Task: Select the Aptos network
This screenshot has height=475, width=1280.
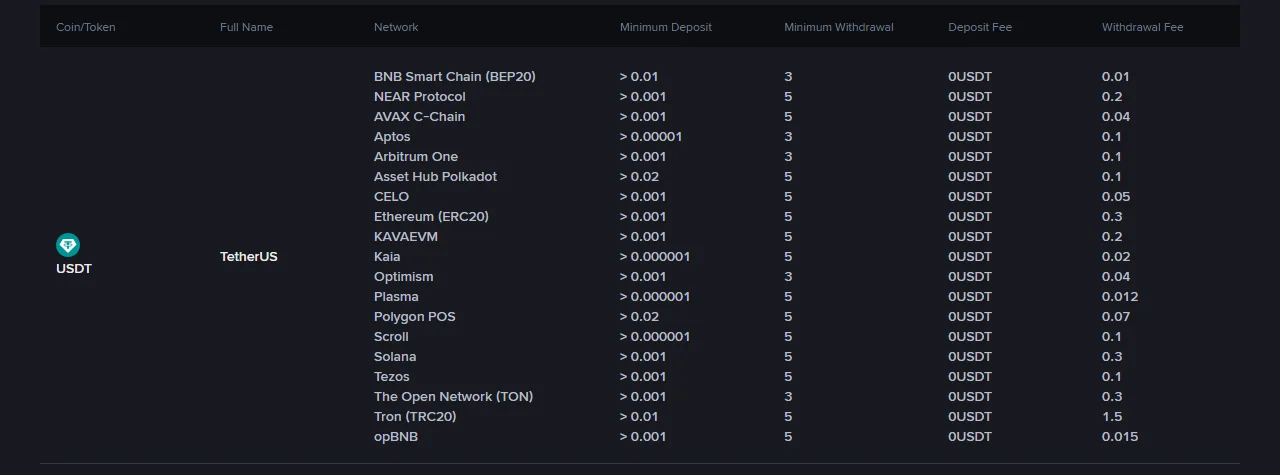Action: (392, 137)
